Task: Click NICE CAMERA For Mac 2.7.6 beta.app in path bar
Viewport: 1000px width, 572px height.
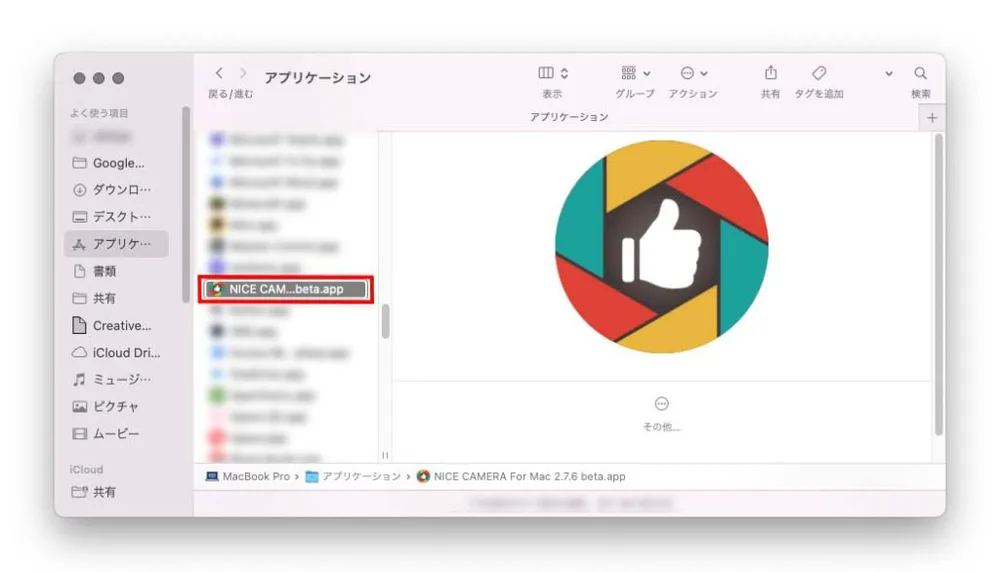Action: tap(521, 476)
